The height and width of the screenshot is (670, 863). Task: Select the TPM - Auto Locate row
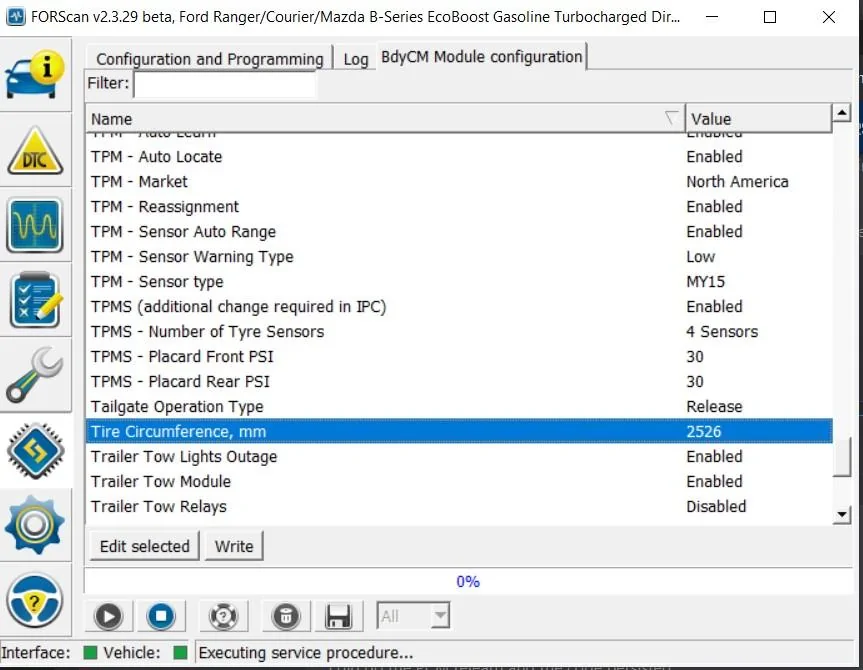coord(459,157)
